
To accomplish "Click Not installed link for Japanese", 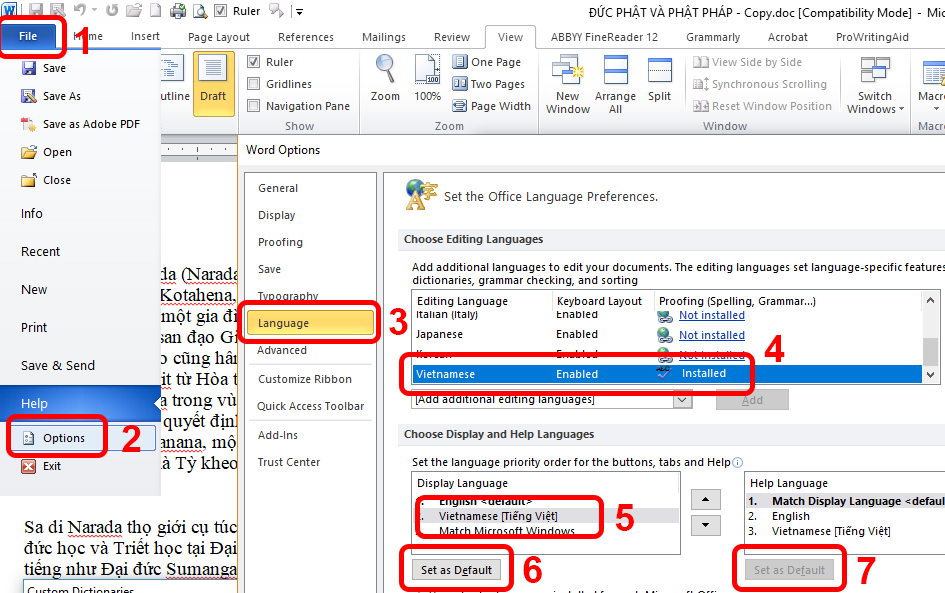I will [712, 335].
